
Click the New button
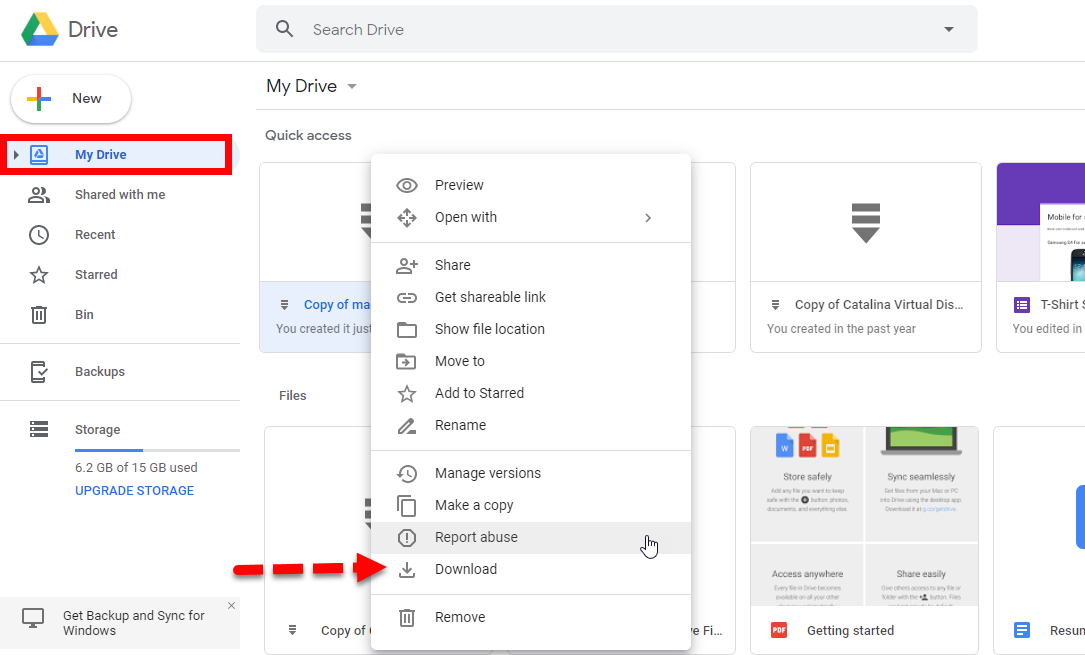click(x=70, y=99)
